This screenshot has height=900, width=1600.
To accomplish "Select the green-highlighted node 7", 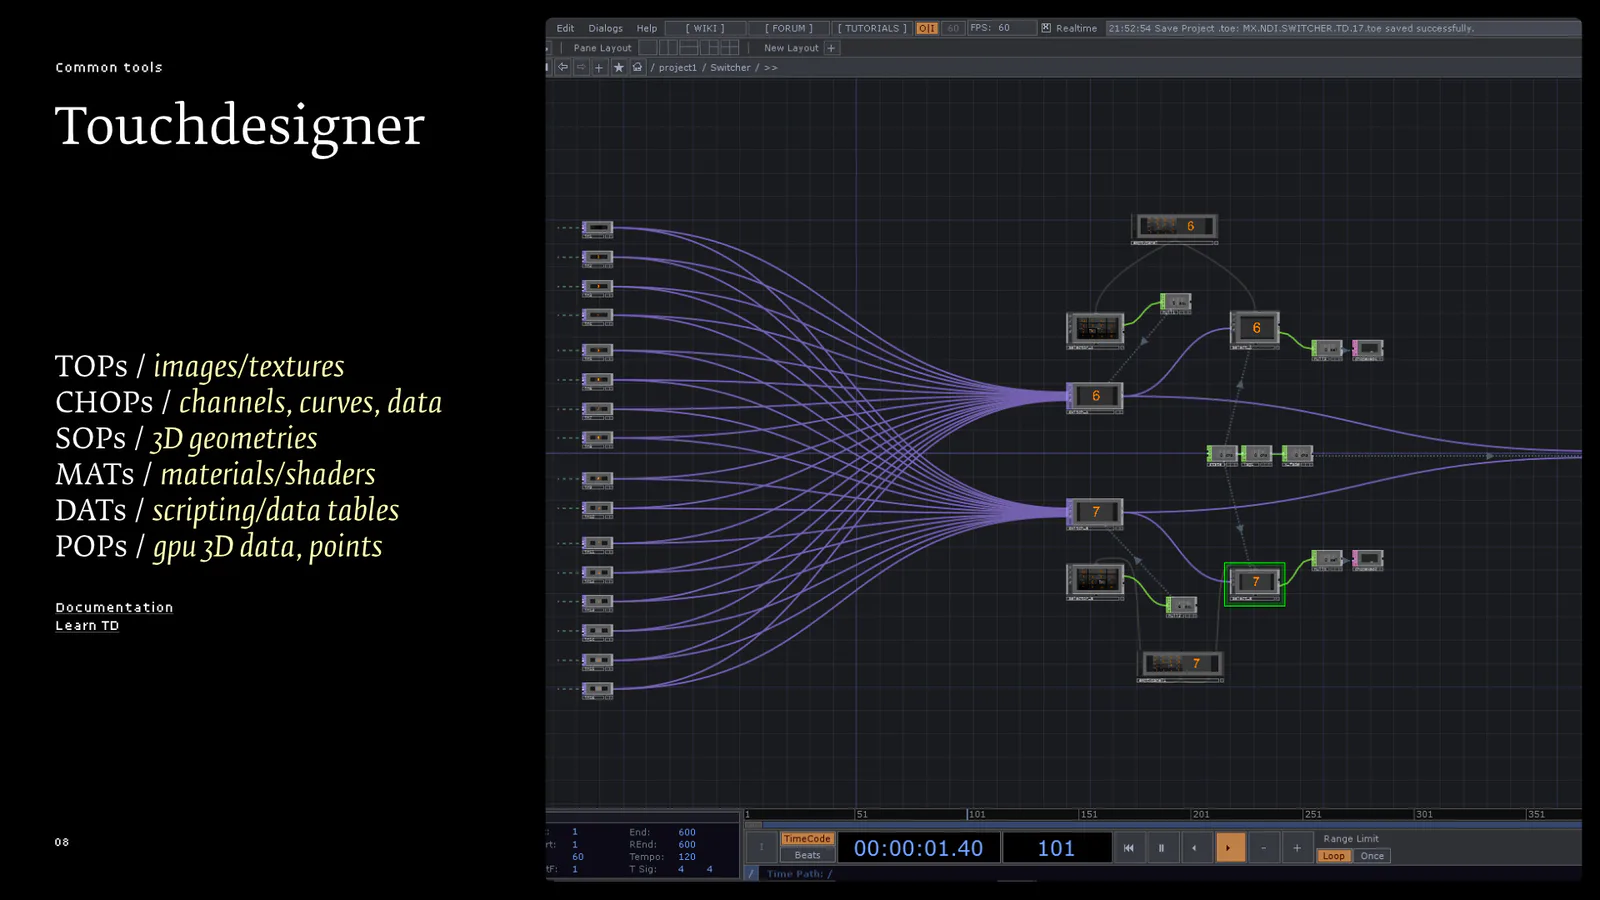I will pyautogui.click(x=1254, y=583).
